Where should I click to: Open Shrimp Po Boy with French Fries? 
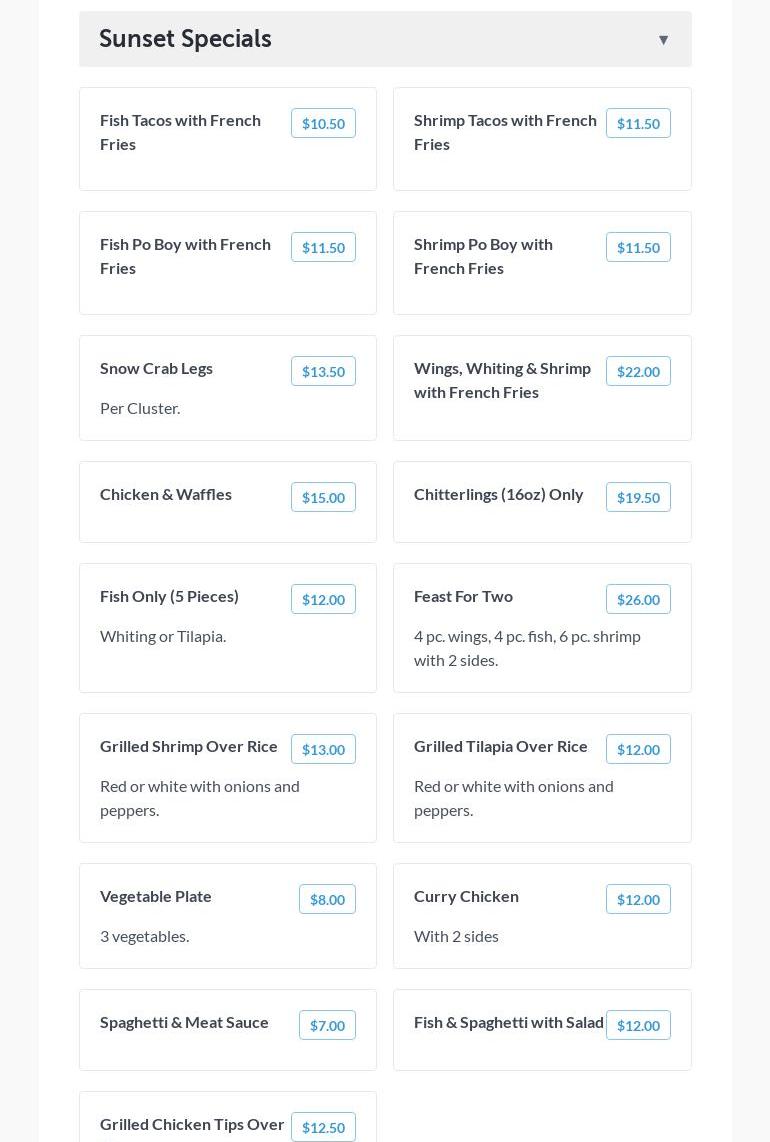click(483, 256)
